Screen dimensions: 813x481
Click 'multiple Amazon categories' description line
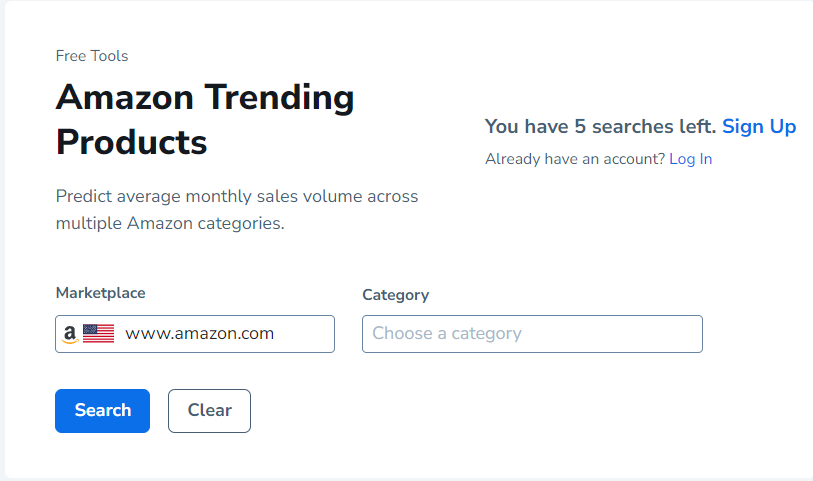point(170,223)
